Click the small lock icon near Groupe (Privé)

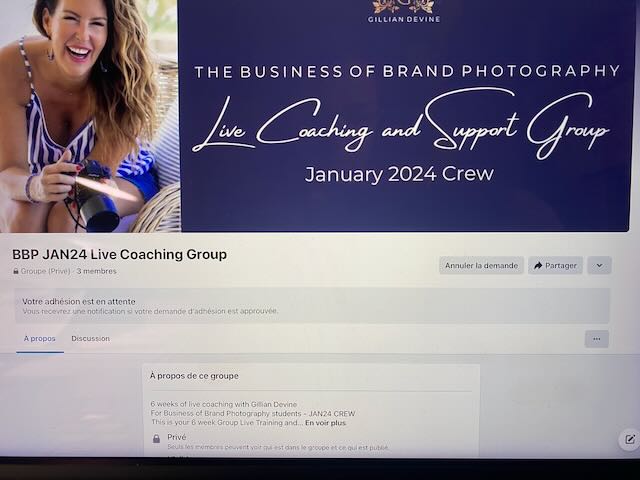point(16,271)
